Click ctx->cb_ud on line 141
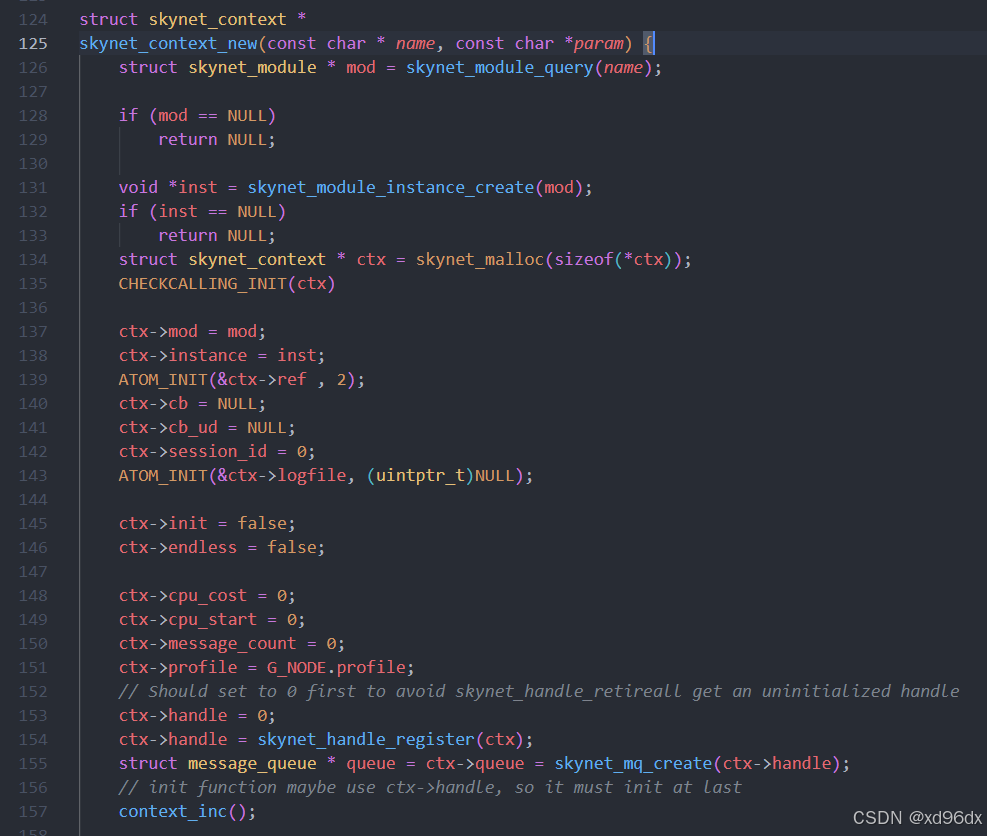The height and width of the screenshot is (836, 987). [x=168, y=427]
